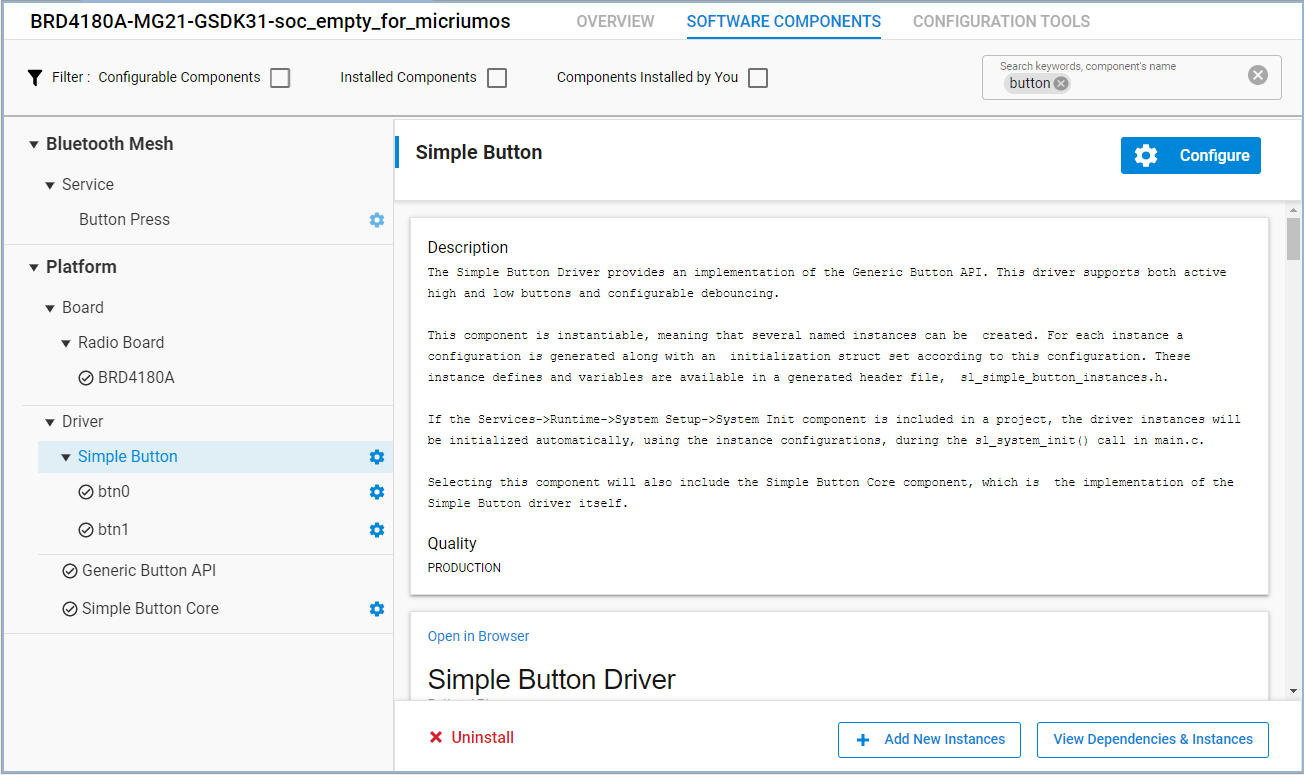Open settings gear next to Simple Button
The width and height of the screenshot is (1304, 775).
[x=377, y=456]
